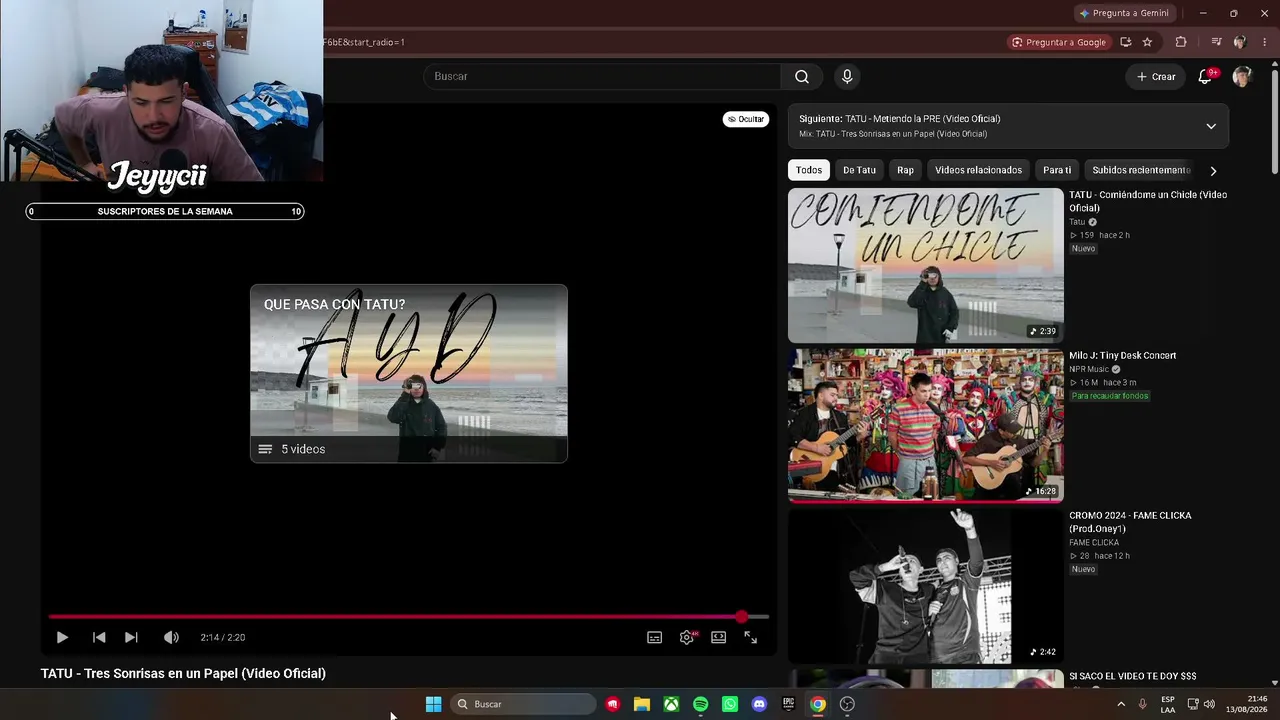
Task: Select the Todos filter chip
Action: (809, 170)
